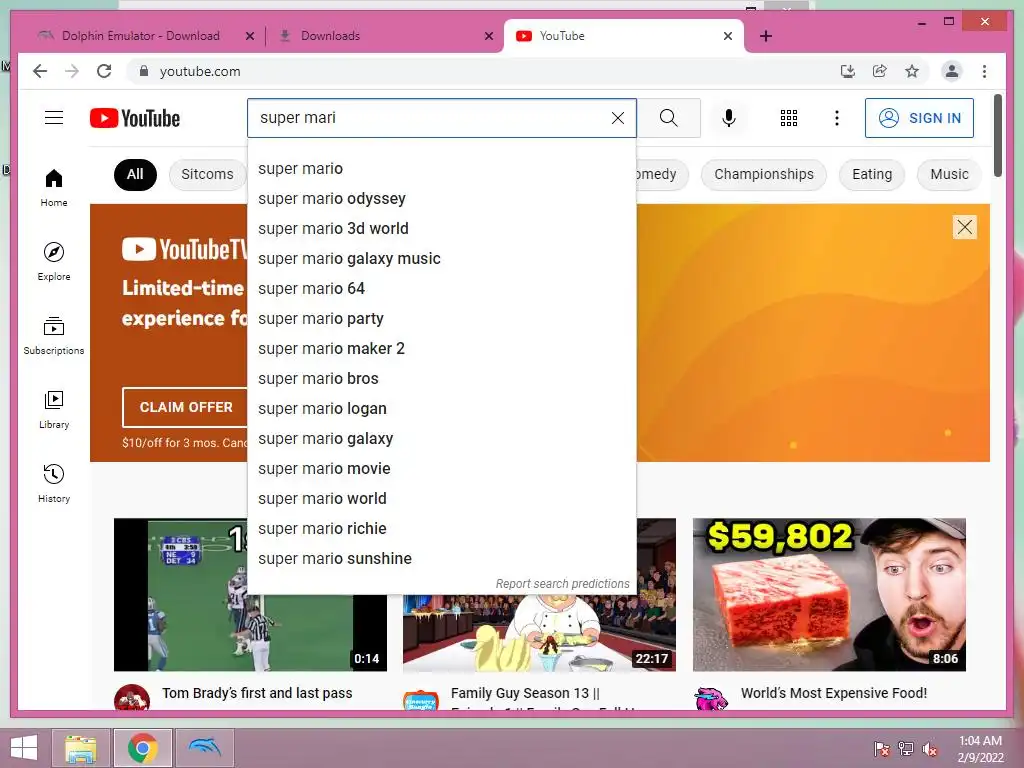Click Report search predictions link
The width and height of the screenshot is (1024, 768).
(562, 584)
